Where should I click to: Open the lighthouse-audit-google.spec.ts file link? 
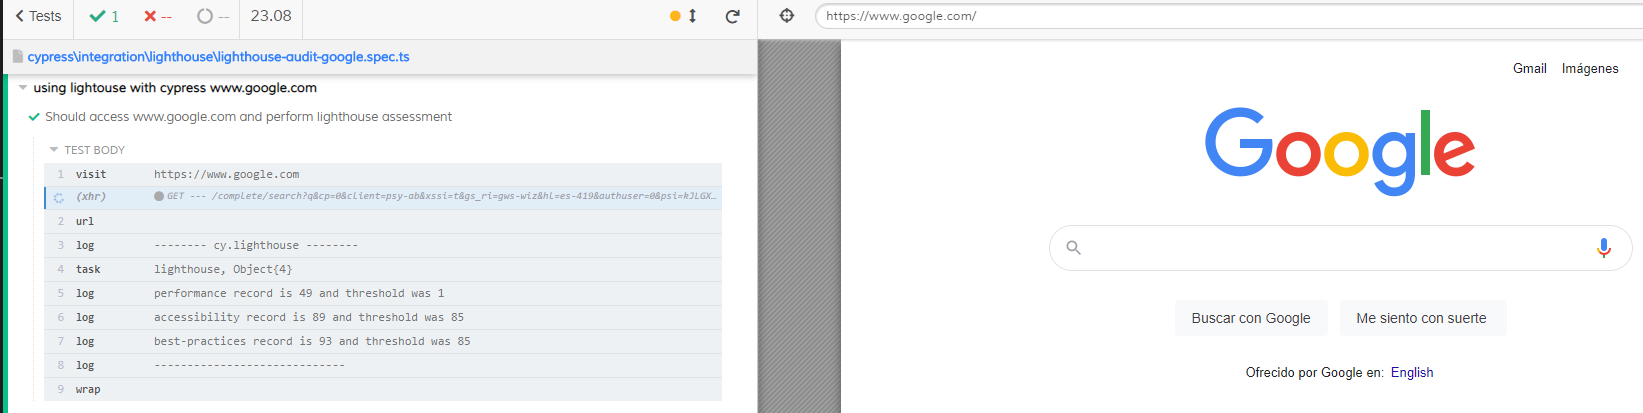[x=218, y=57]
